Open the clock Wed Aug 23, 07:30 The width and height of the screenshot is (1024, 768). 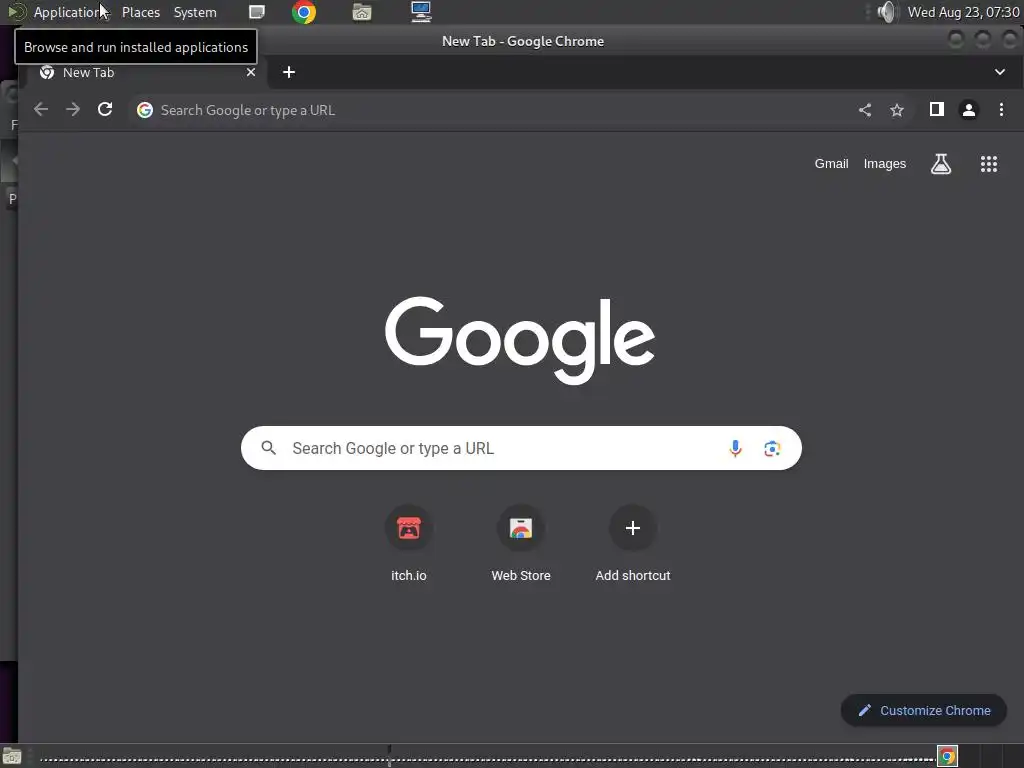(963, 12)
